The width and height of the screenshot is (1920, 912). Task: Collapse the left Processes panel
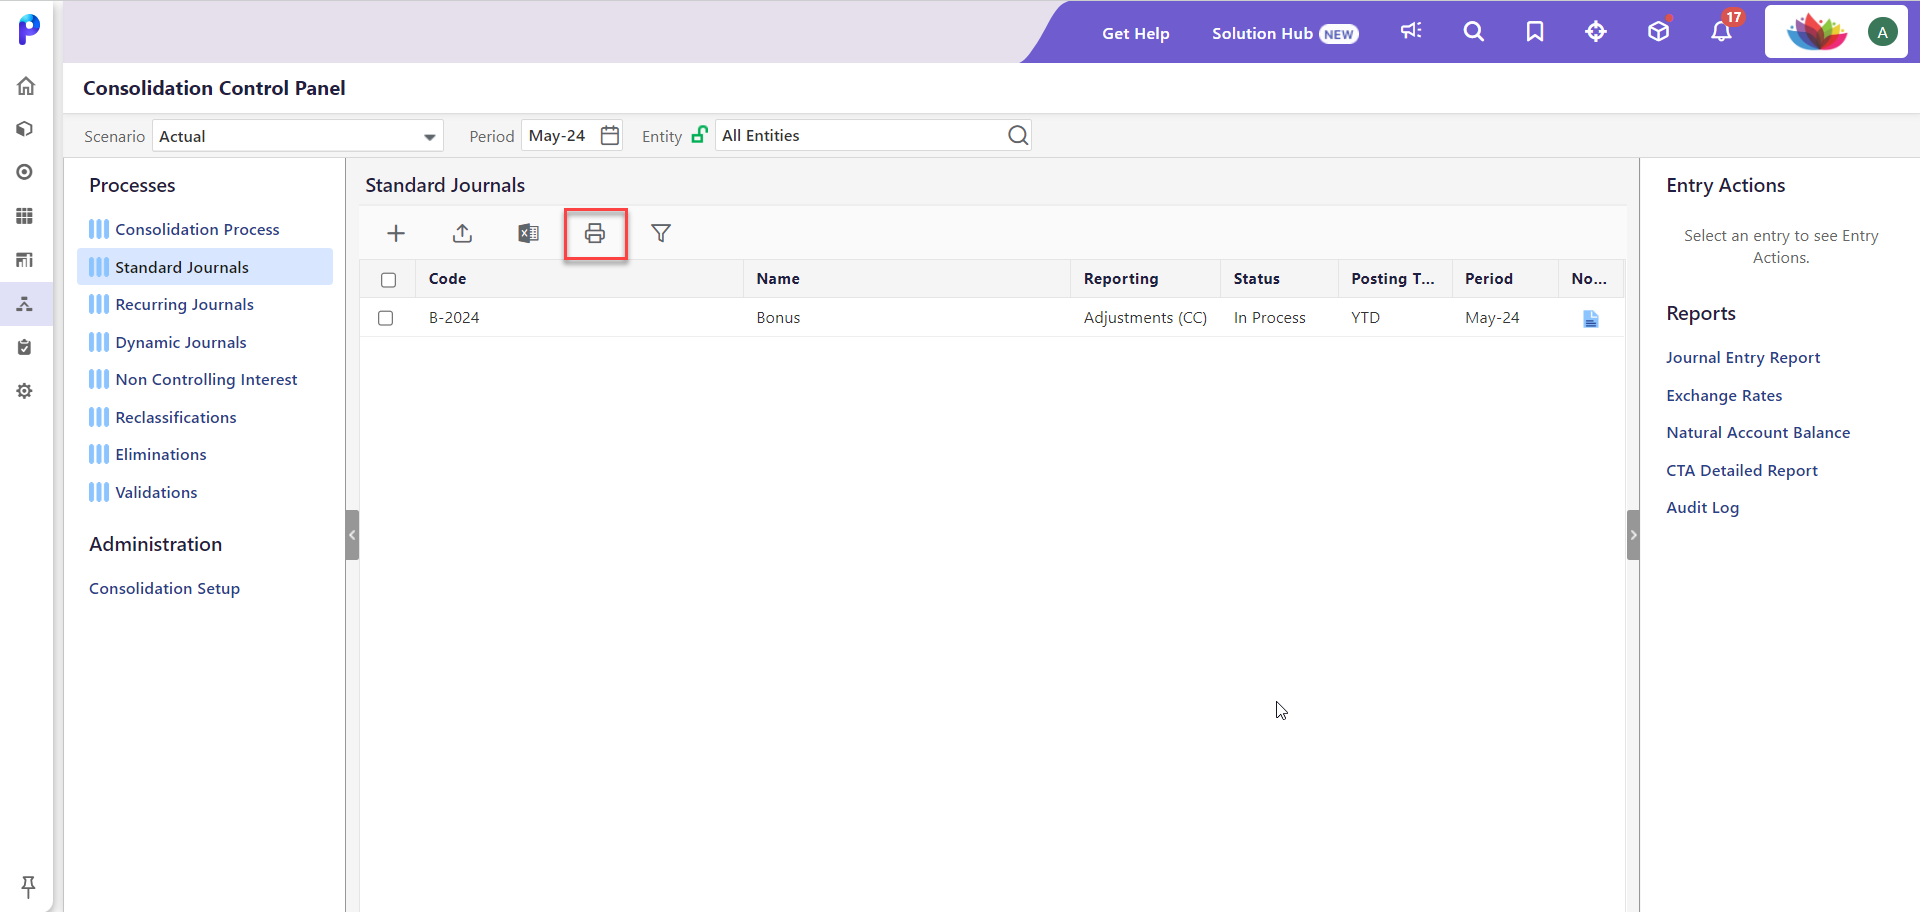point(352,535)
